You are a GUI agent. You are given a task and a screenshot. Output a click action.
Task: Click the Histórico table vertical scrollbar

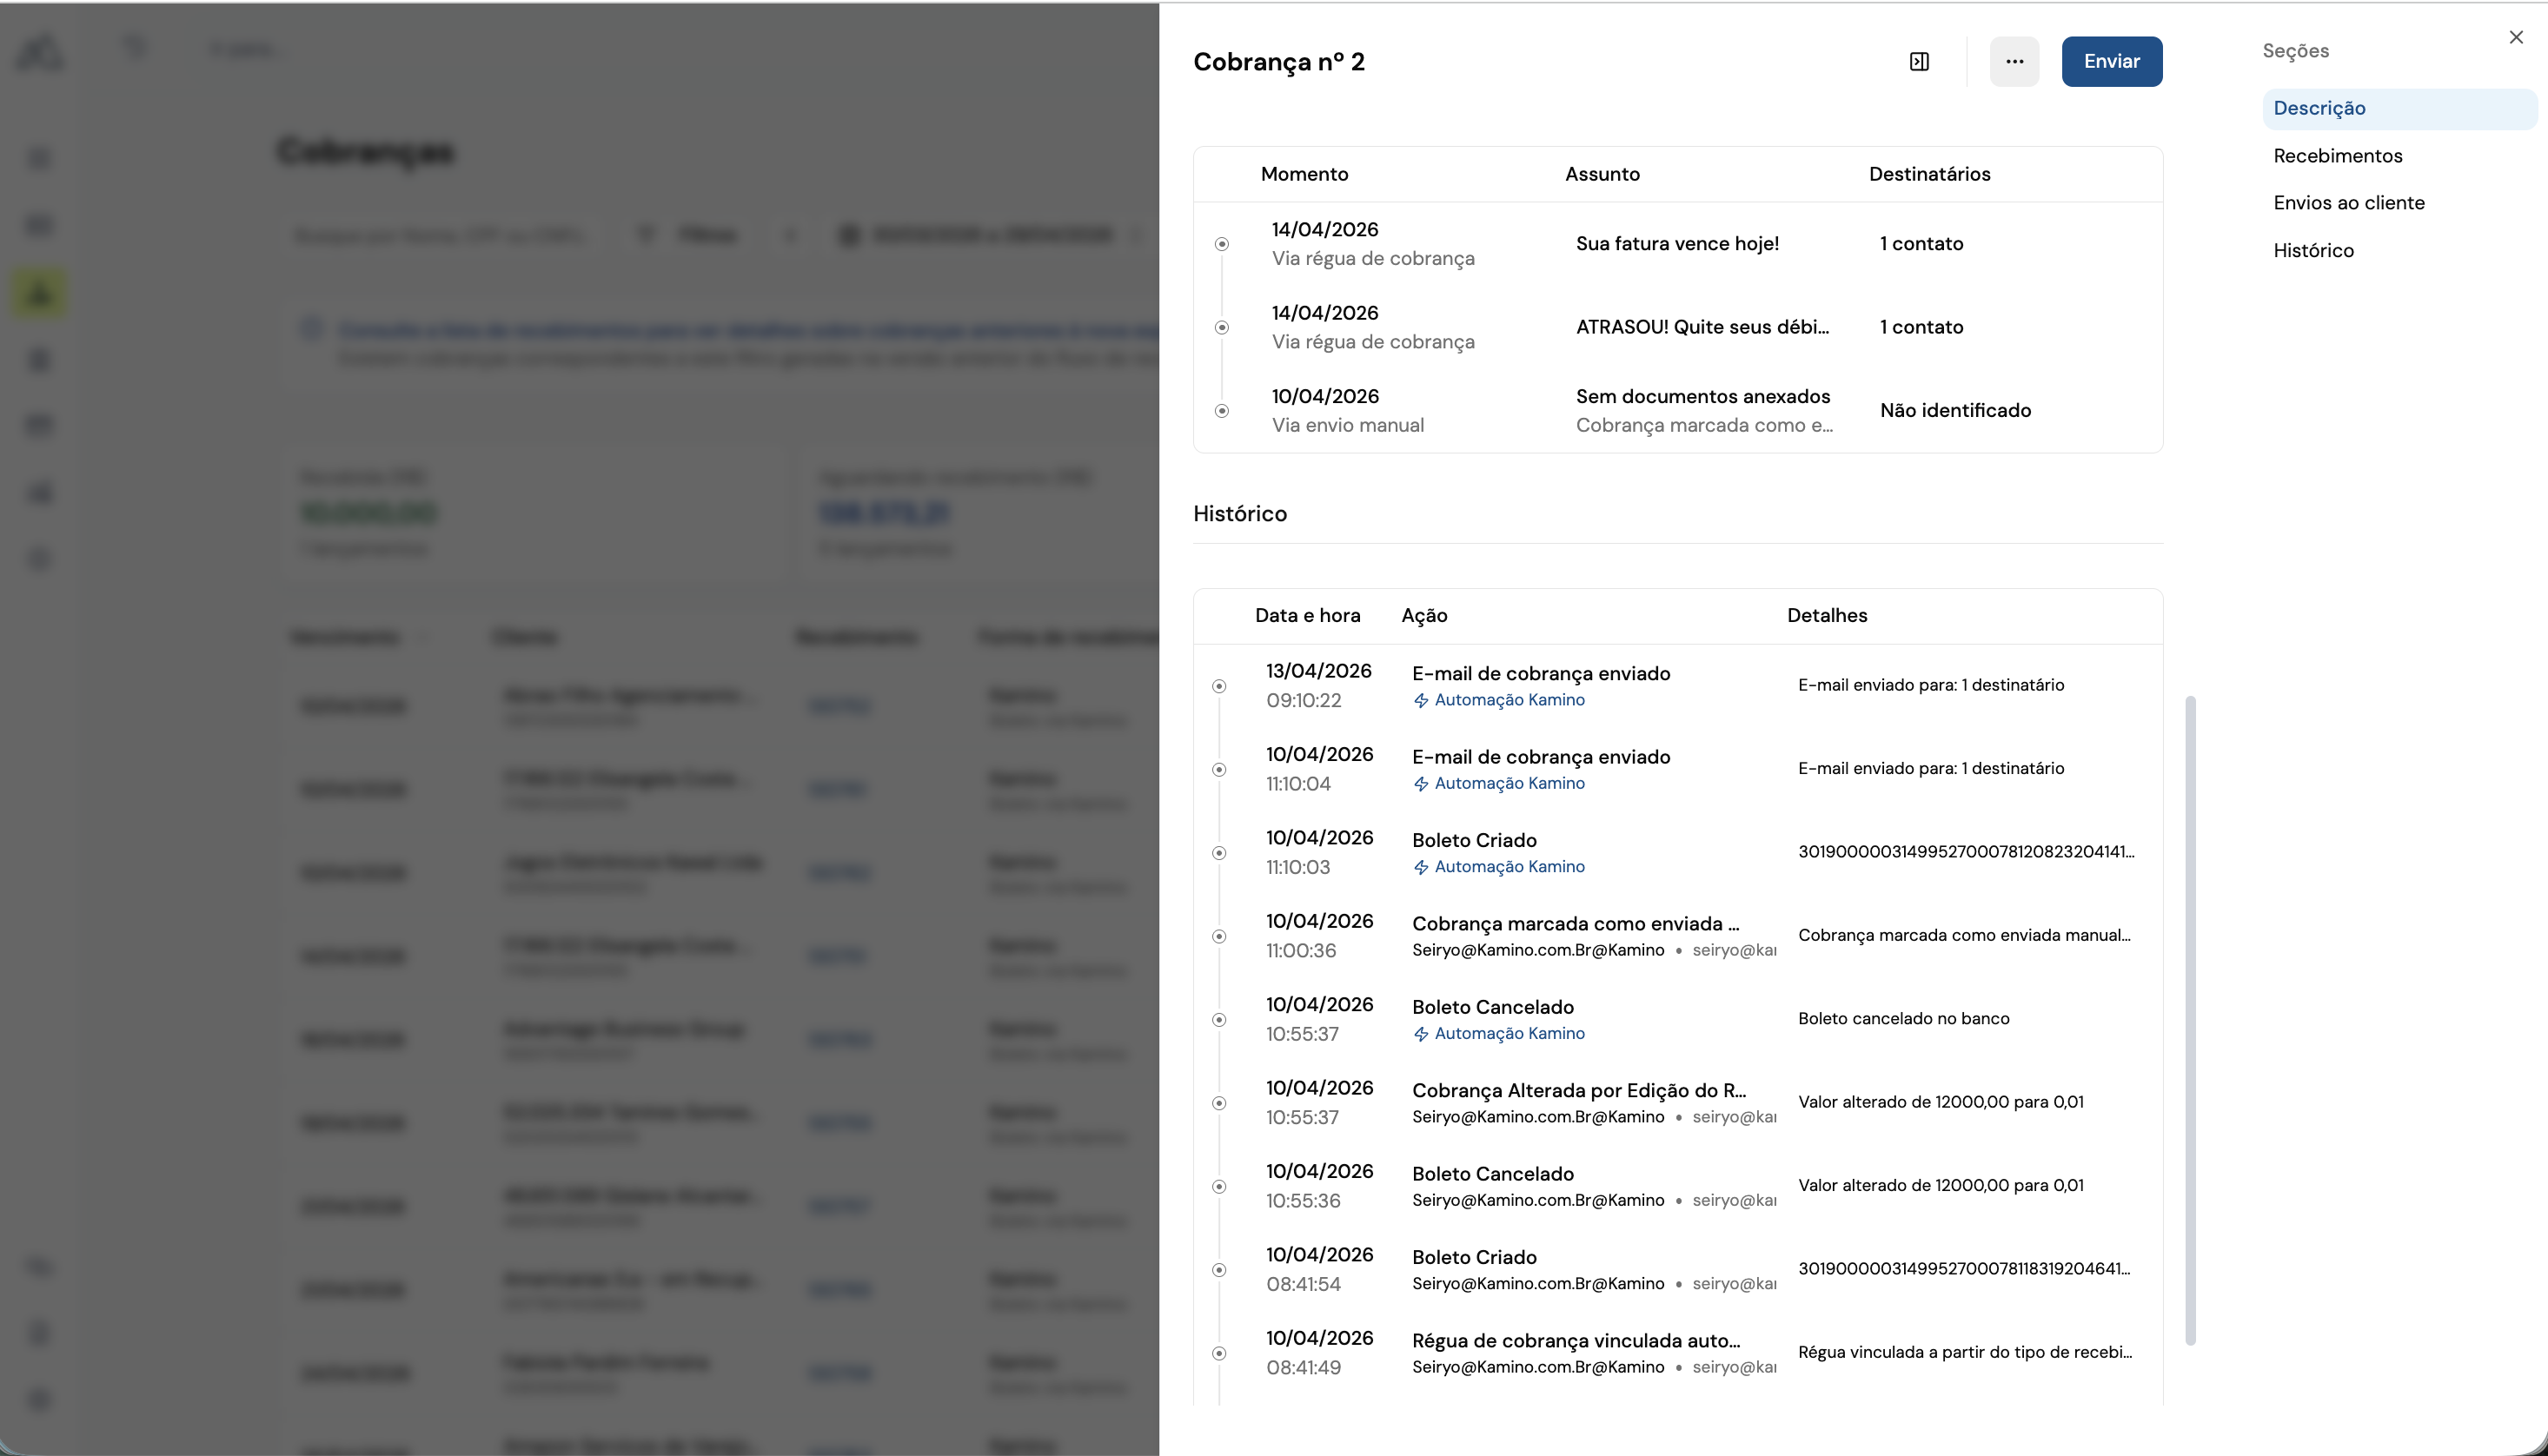[2189, 1020]
